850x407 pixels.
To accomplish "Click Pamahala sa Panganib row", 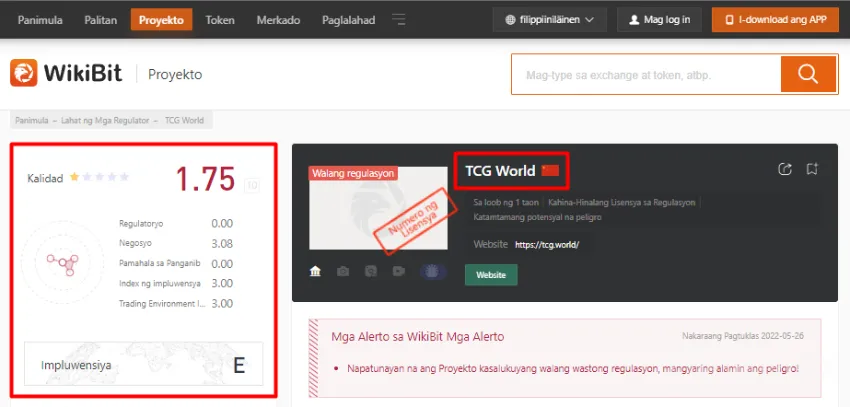I will 176,263.
